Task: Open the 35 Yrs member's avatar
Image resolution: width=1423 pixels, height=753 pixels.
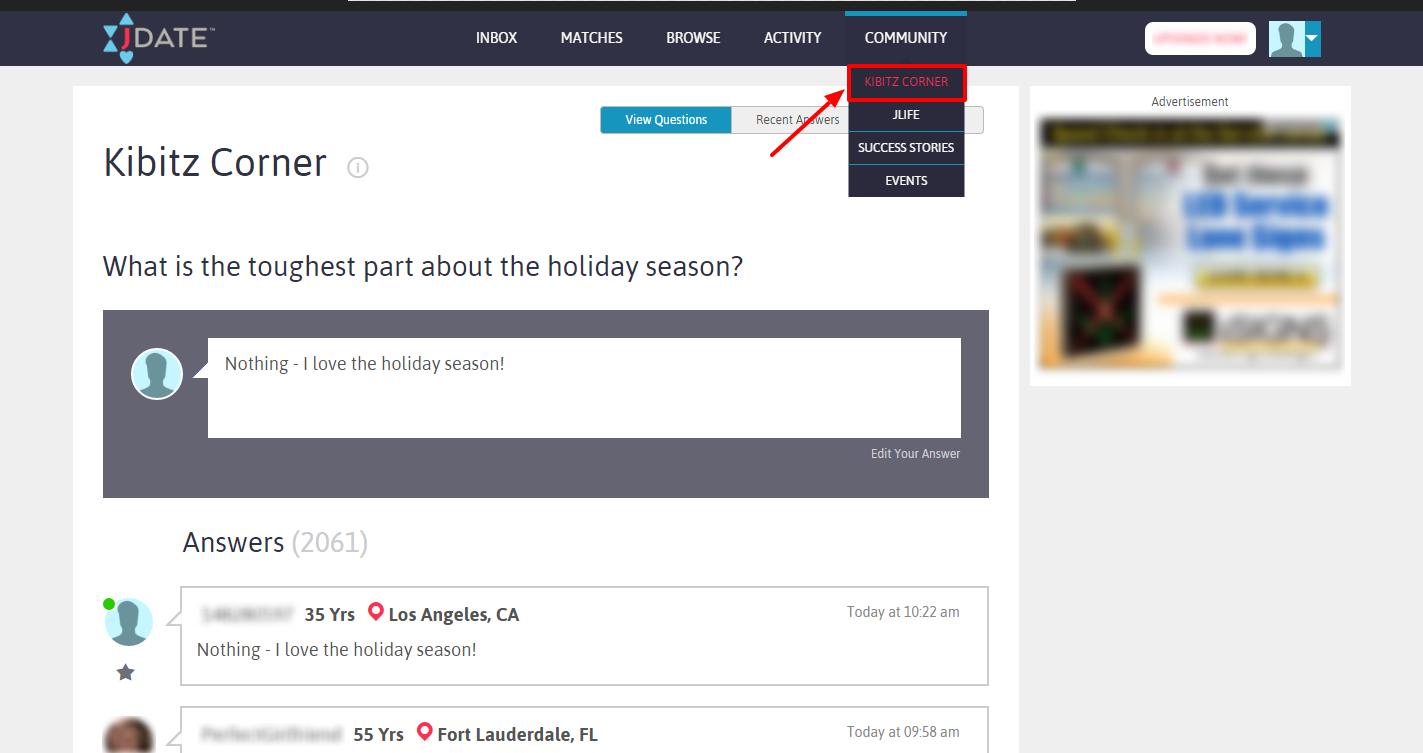Action: tap(129, 622)
